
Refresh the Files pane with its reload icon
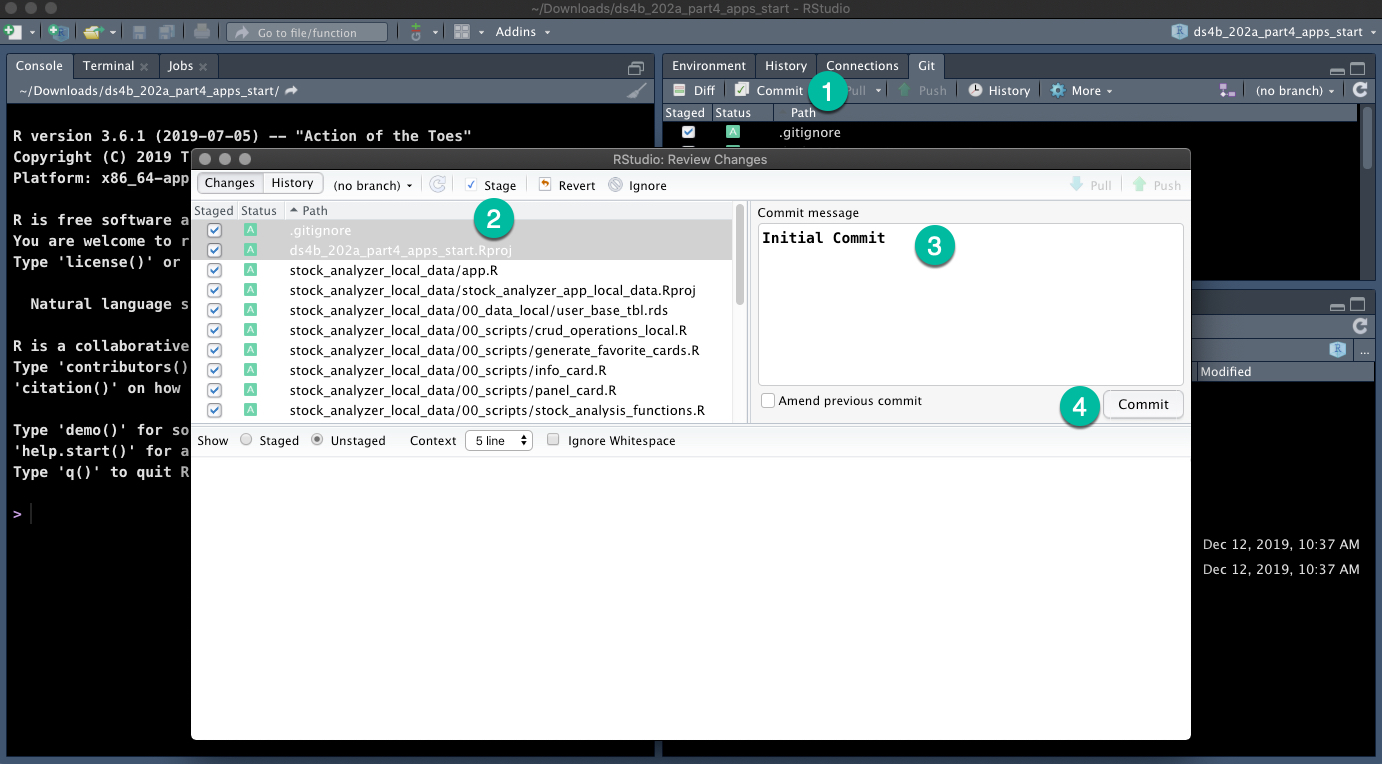click(x=1360, y=326)
